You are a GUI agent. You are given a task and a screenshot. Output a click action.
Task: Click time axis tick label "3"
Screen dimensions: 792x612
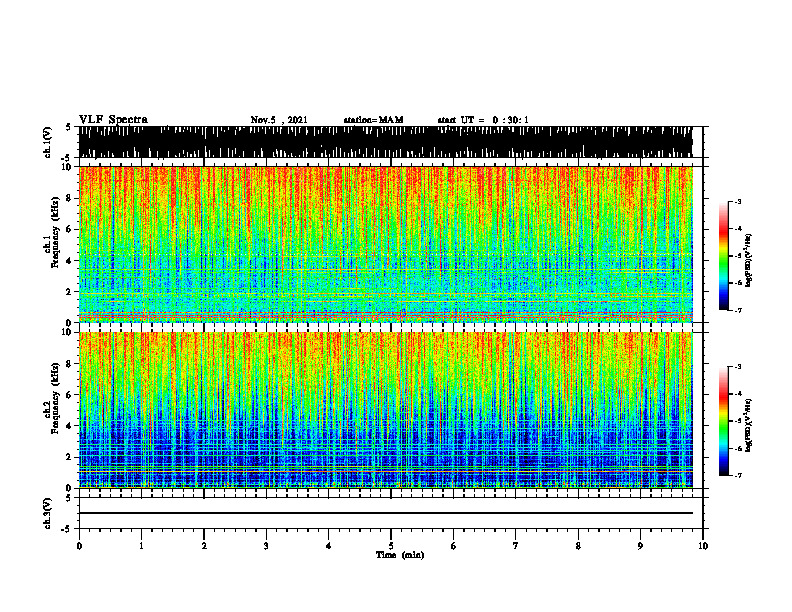click(x=266, y=546)
